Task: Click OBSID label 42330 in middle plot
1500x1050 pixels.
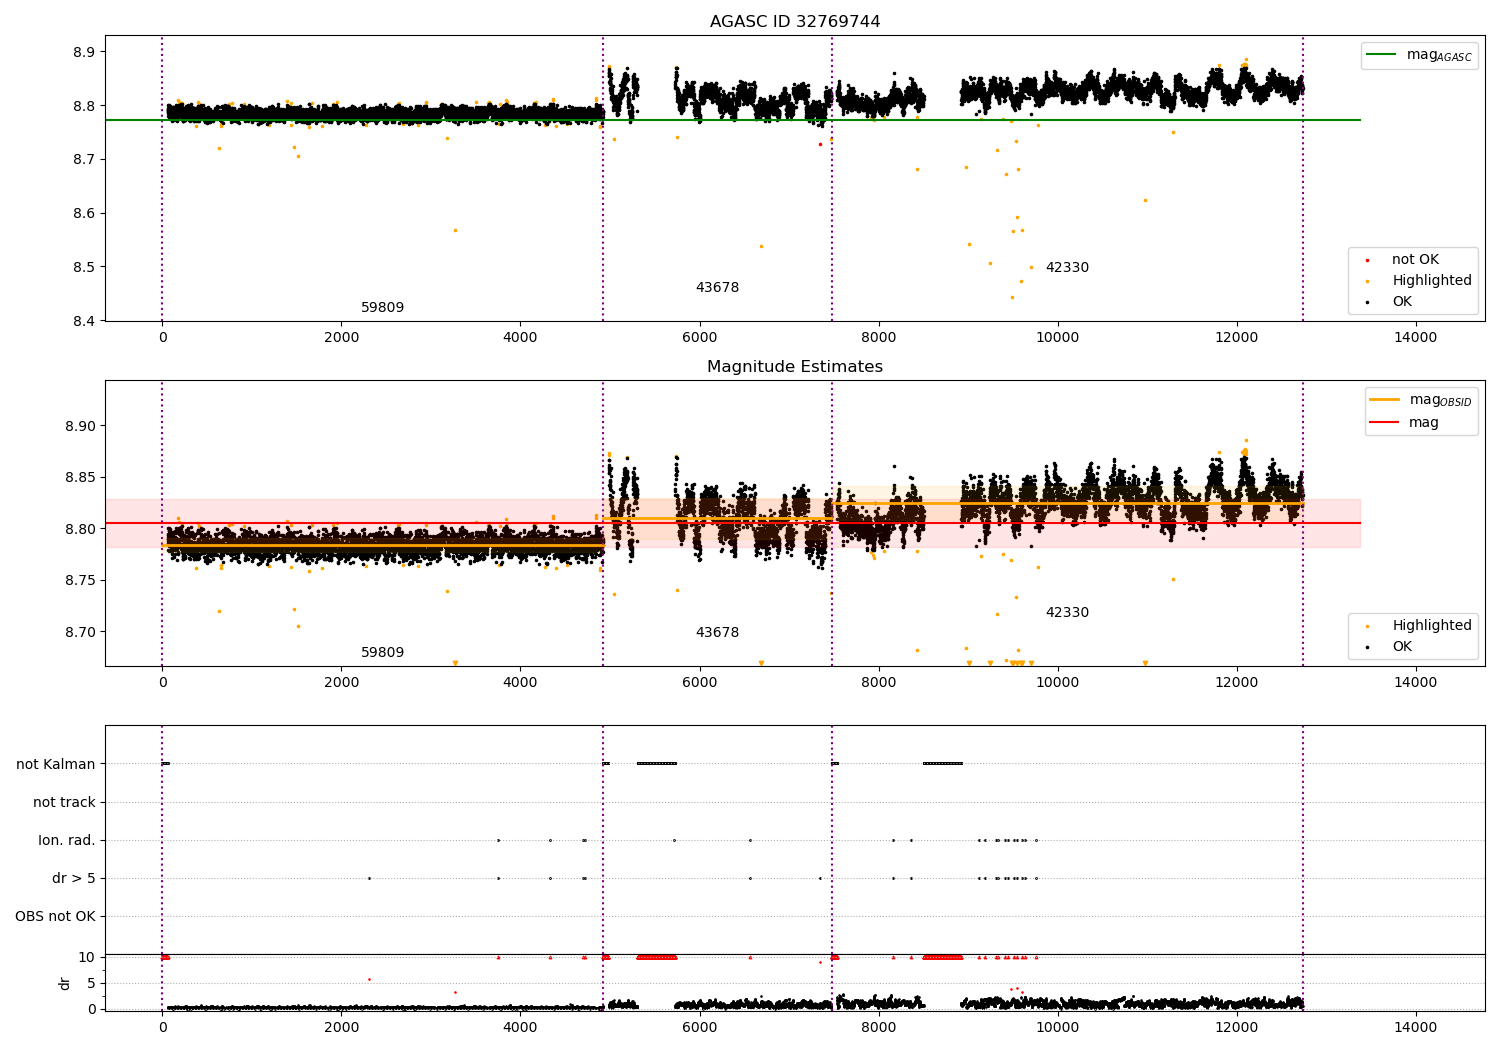Action: click(1067, 613)
